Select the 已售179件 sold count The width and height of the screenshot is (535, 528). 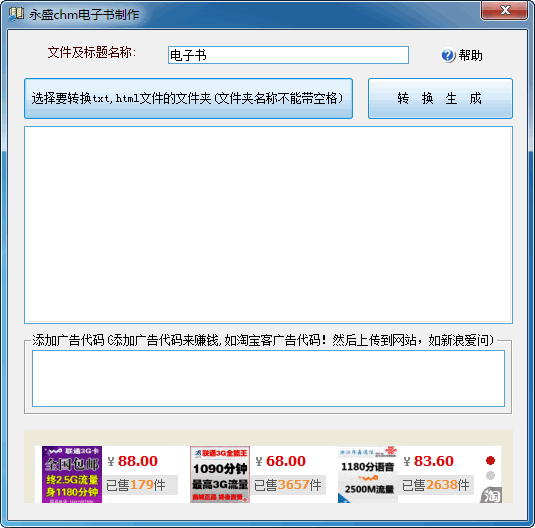(x=136, y=485)
